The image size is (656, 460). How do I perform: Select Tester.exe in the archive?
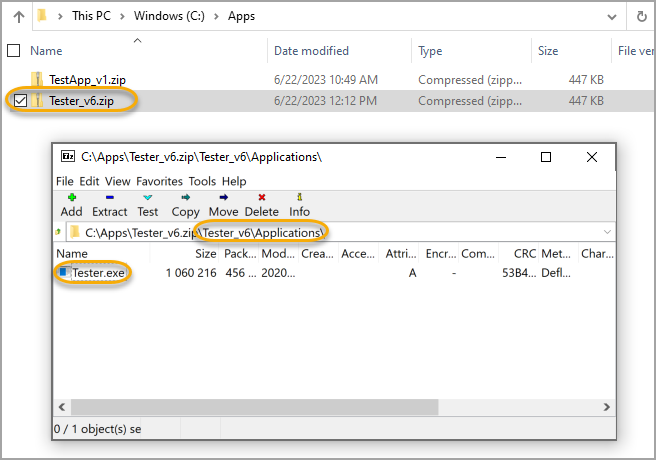(99, 272)
